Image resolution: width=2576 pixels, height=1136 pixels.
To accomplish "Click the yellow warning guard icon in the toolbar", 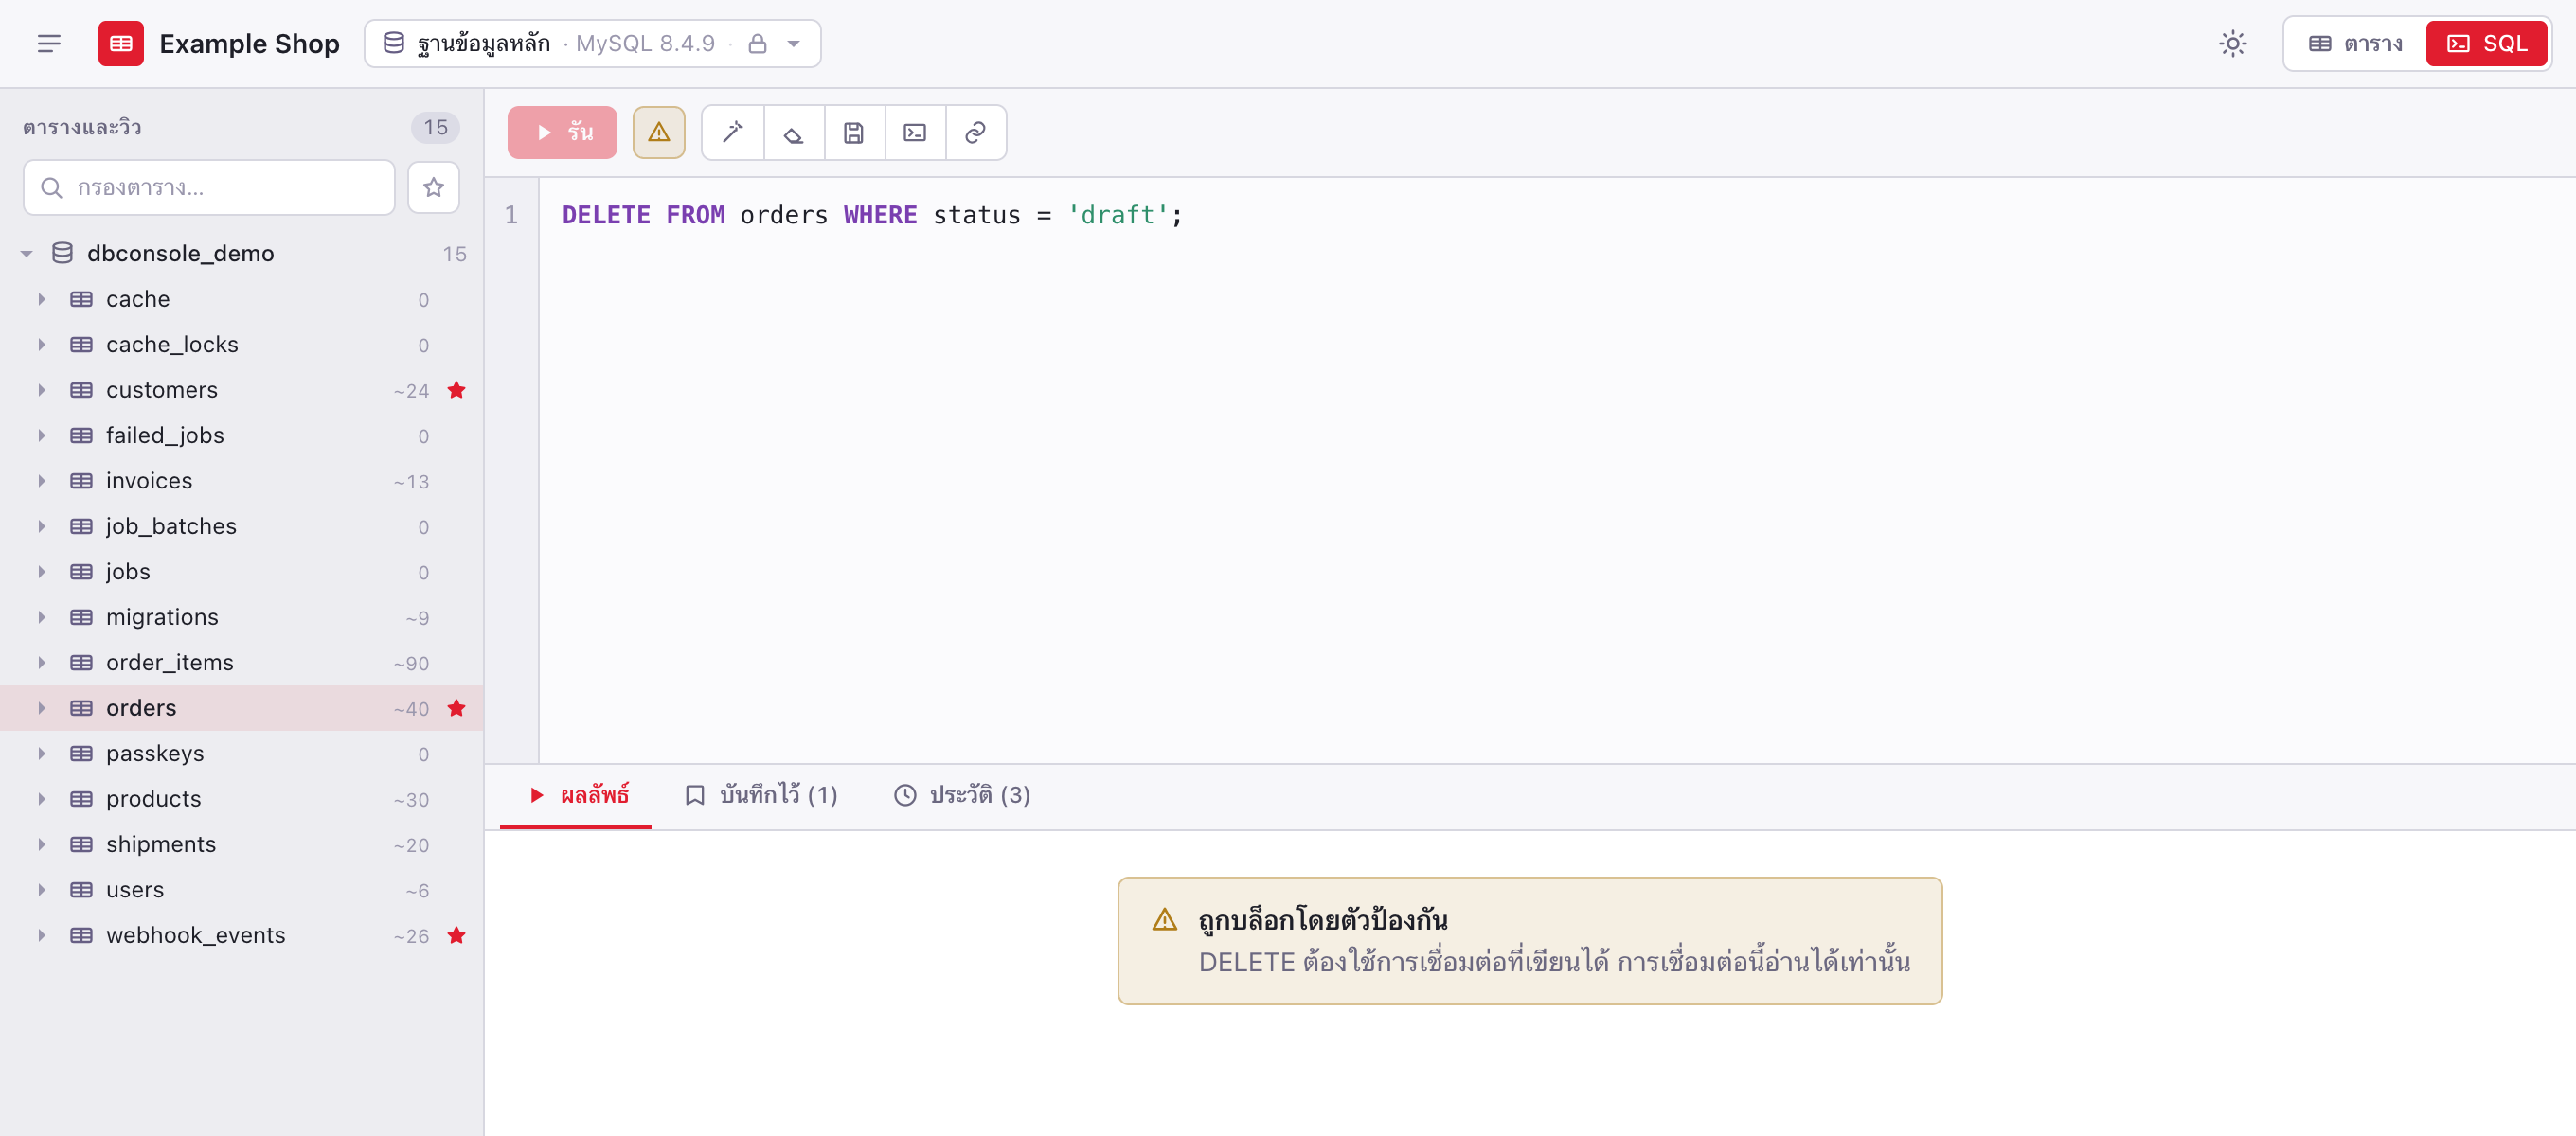I will click(x=659, y=132).
